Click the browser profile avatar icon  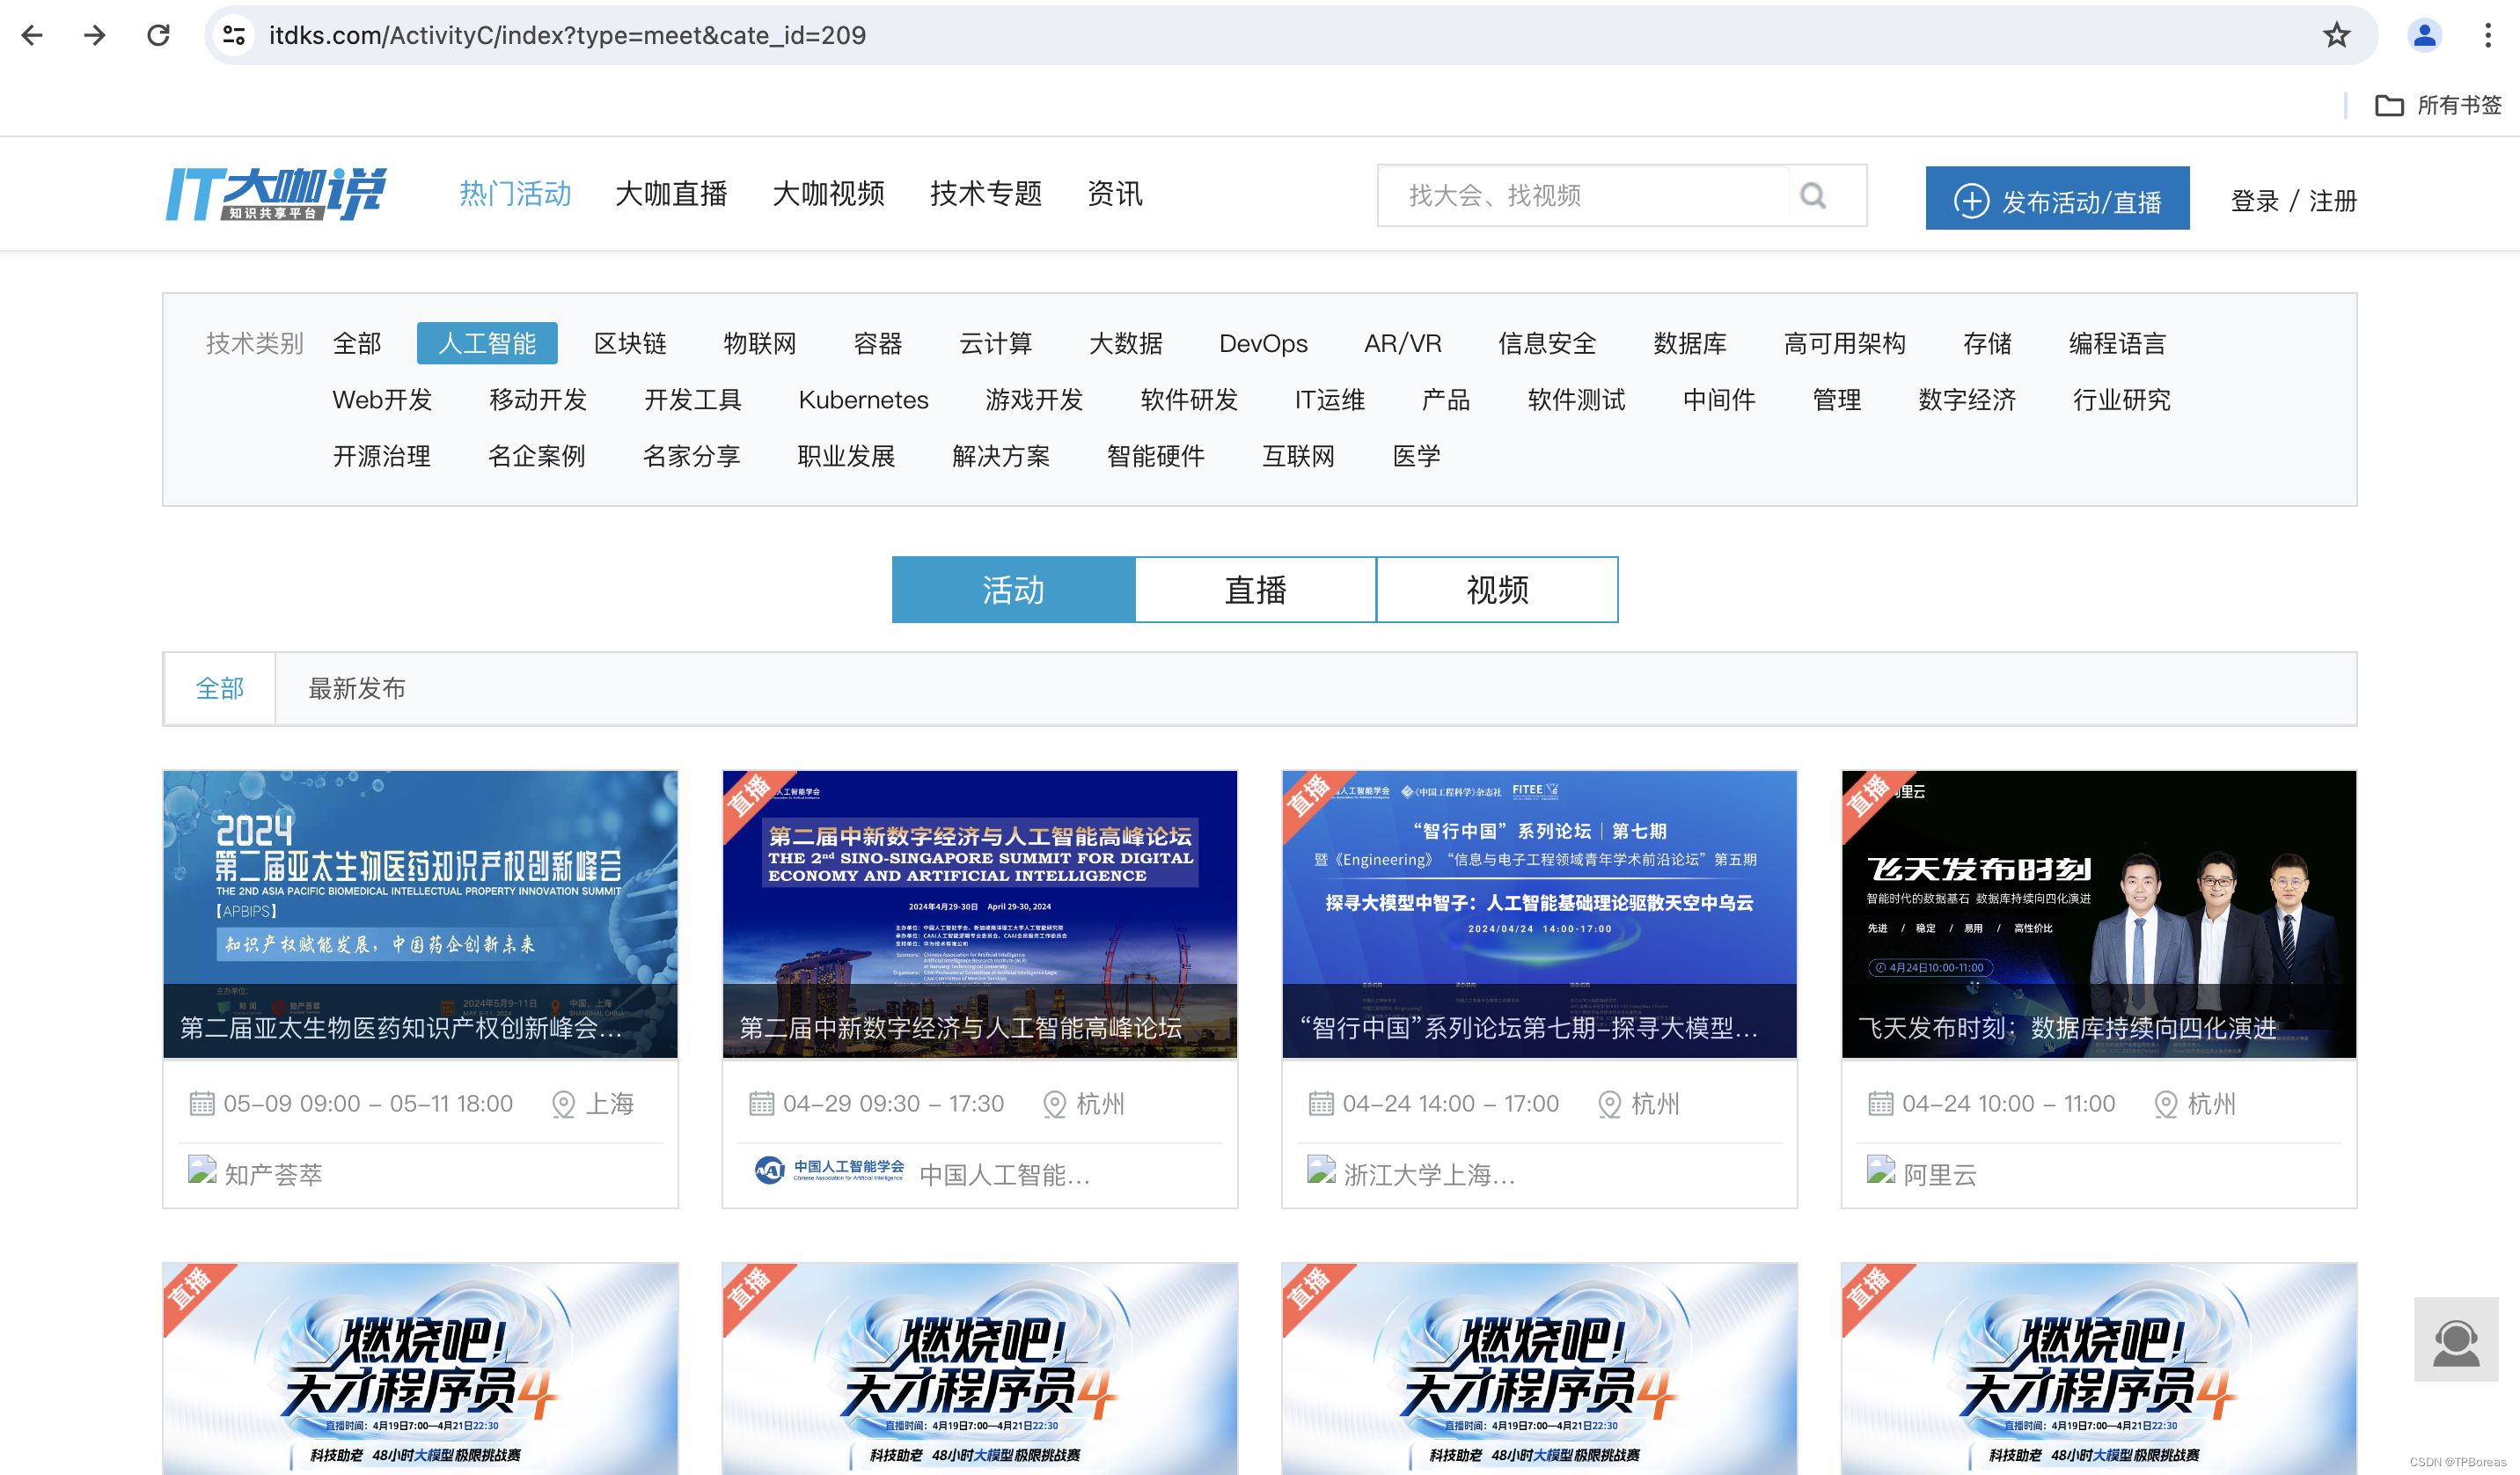[x=2424, y=36]
